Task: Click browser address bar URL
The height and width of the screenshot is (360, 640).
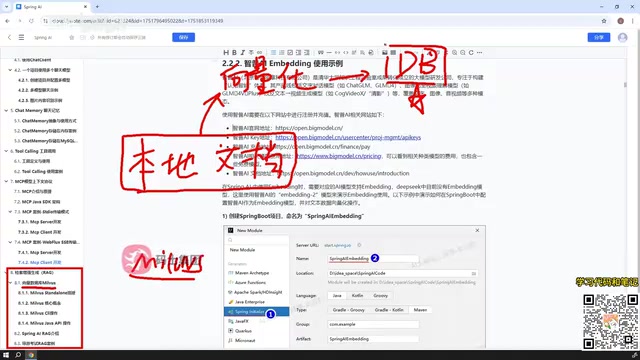Action: [x=137, y=21]
